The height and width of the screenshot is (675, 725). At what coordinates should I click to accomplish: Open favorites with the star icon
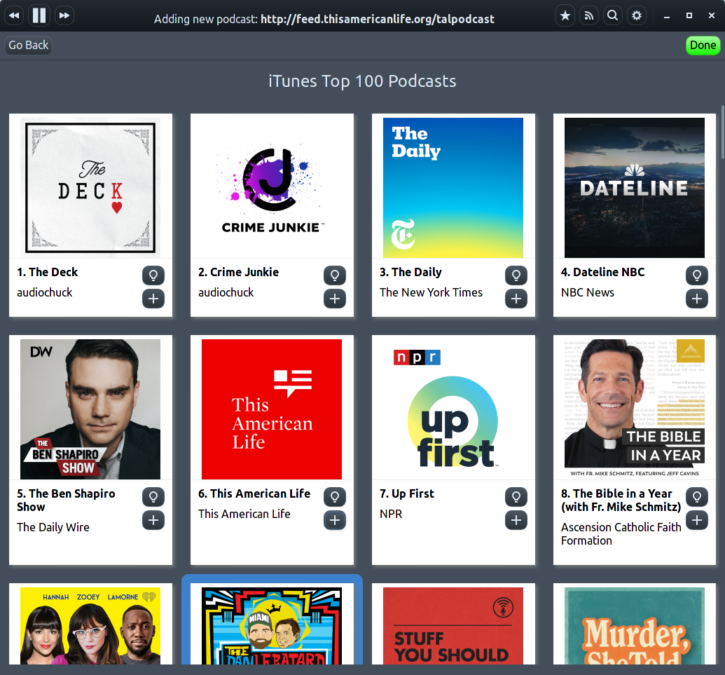pos(565,16)
